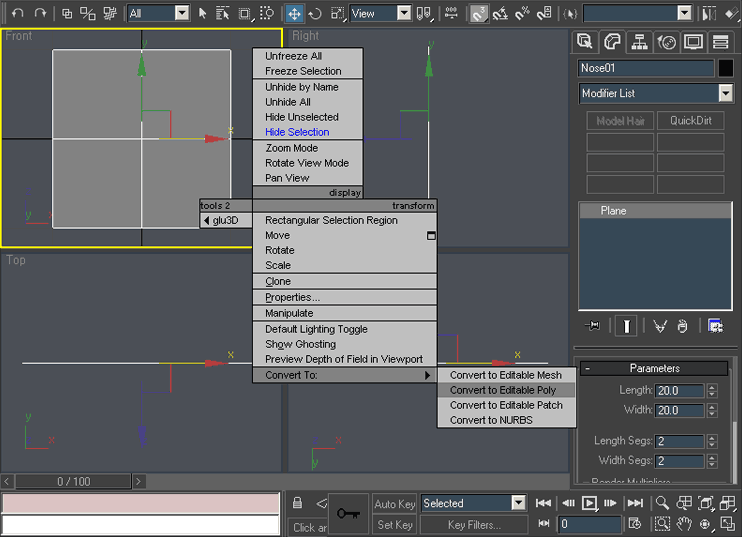
Task: Activate the Pan View hand tool
Action: point(684,523)
